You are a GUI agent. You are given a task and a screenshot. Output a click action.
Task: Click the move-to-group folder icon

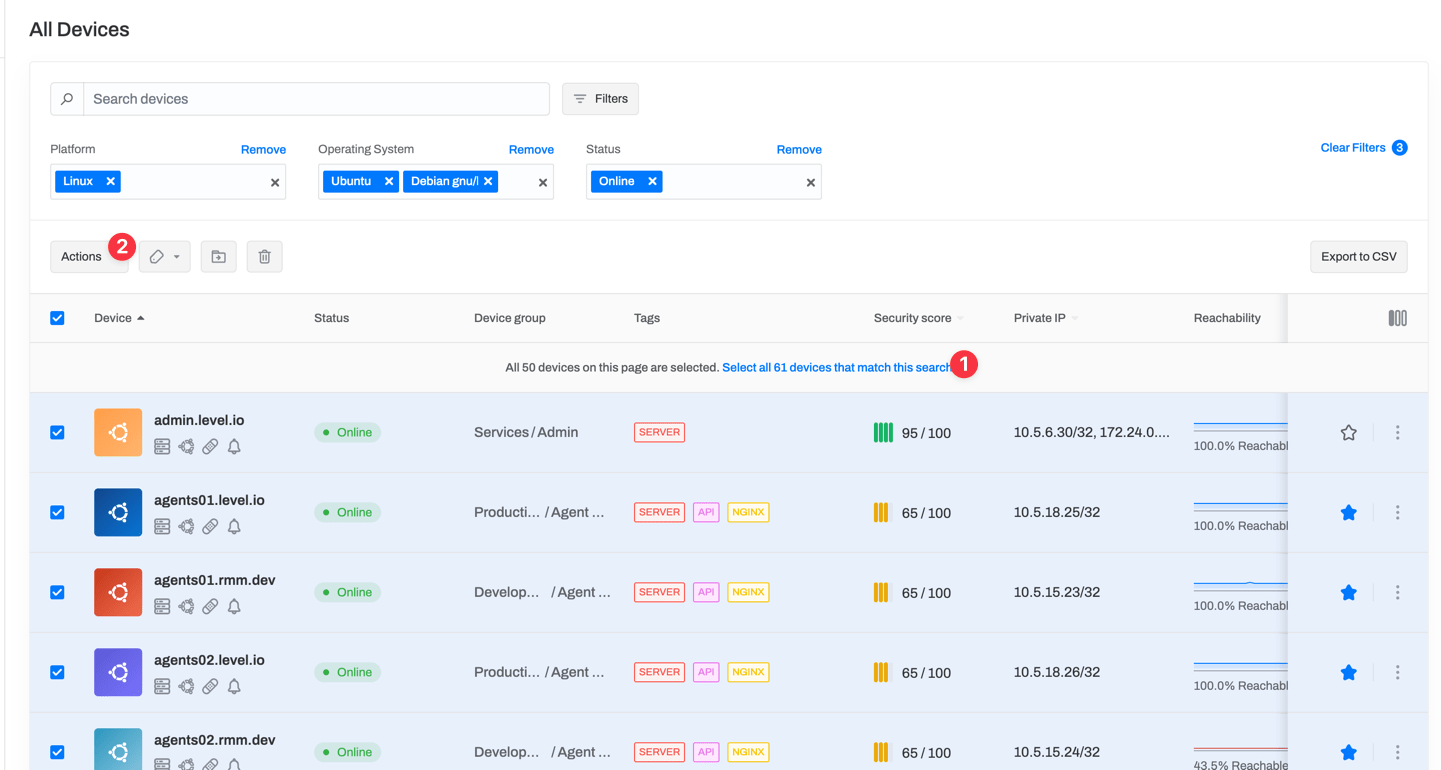218,257
